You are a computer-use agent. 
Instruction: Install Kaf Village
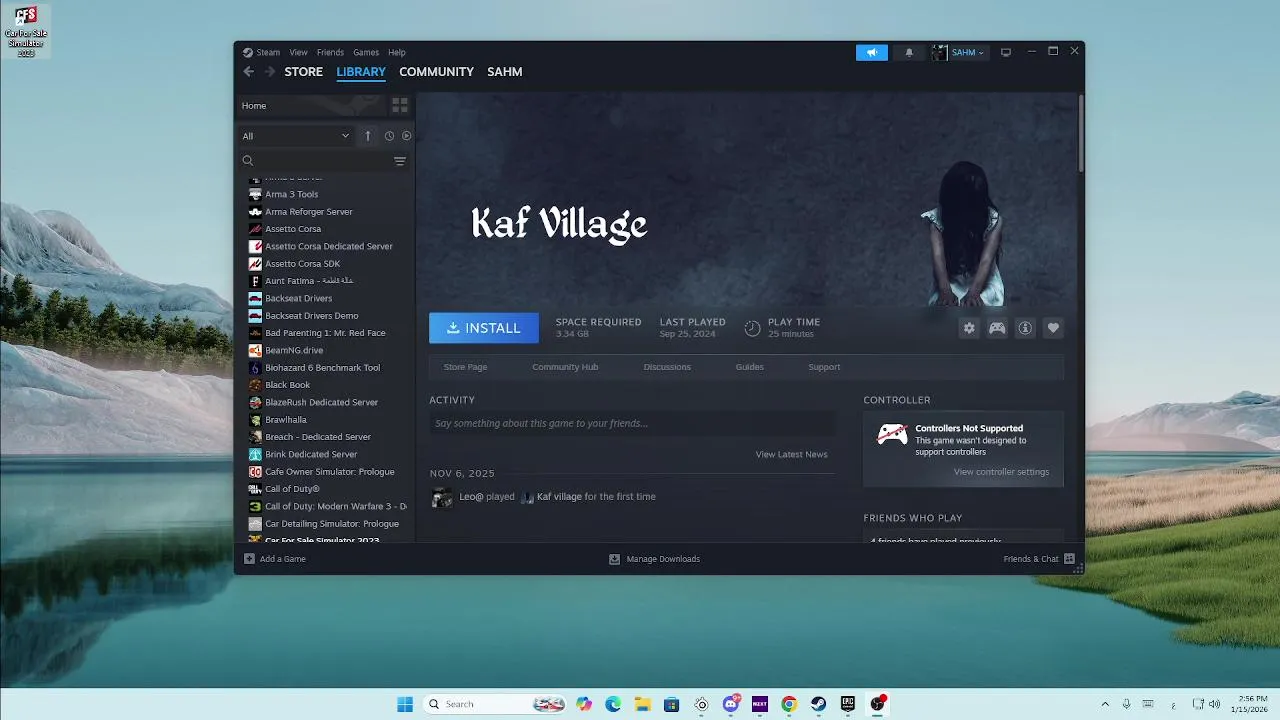(484, 328)
